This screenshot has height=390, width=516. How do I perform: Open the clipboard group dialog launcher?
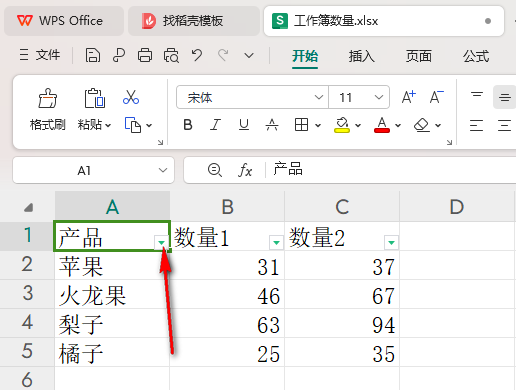coord(160,142)
